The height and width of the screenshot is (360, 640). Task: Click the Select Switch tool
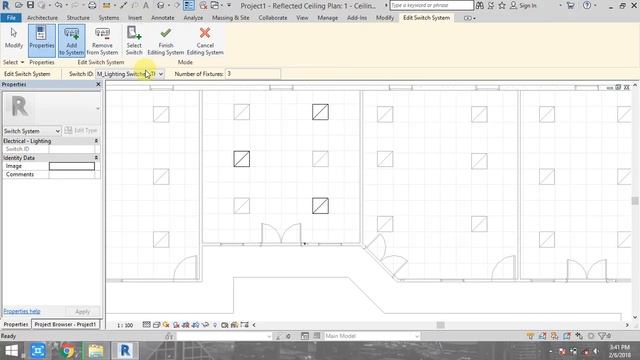point(134,40)
